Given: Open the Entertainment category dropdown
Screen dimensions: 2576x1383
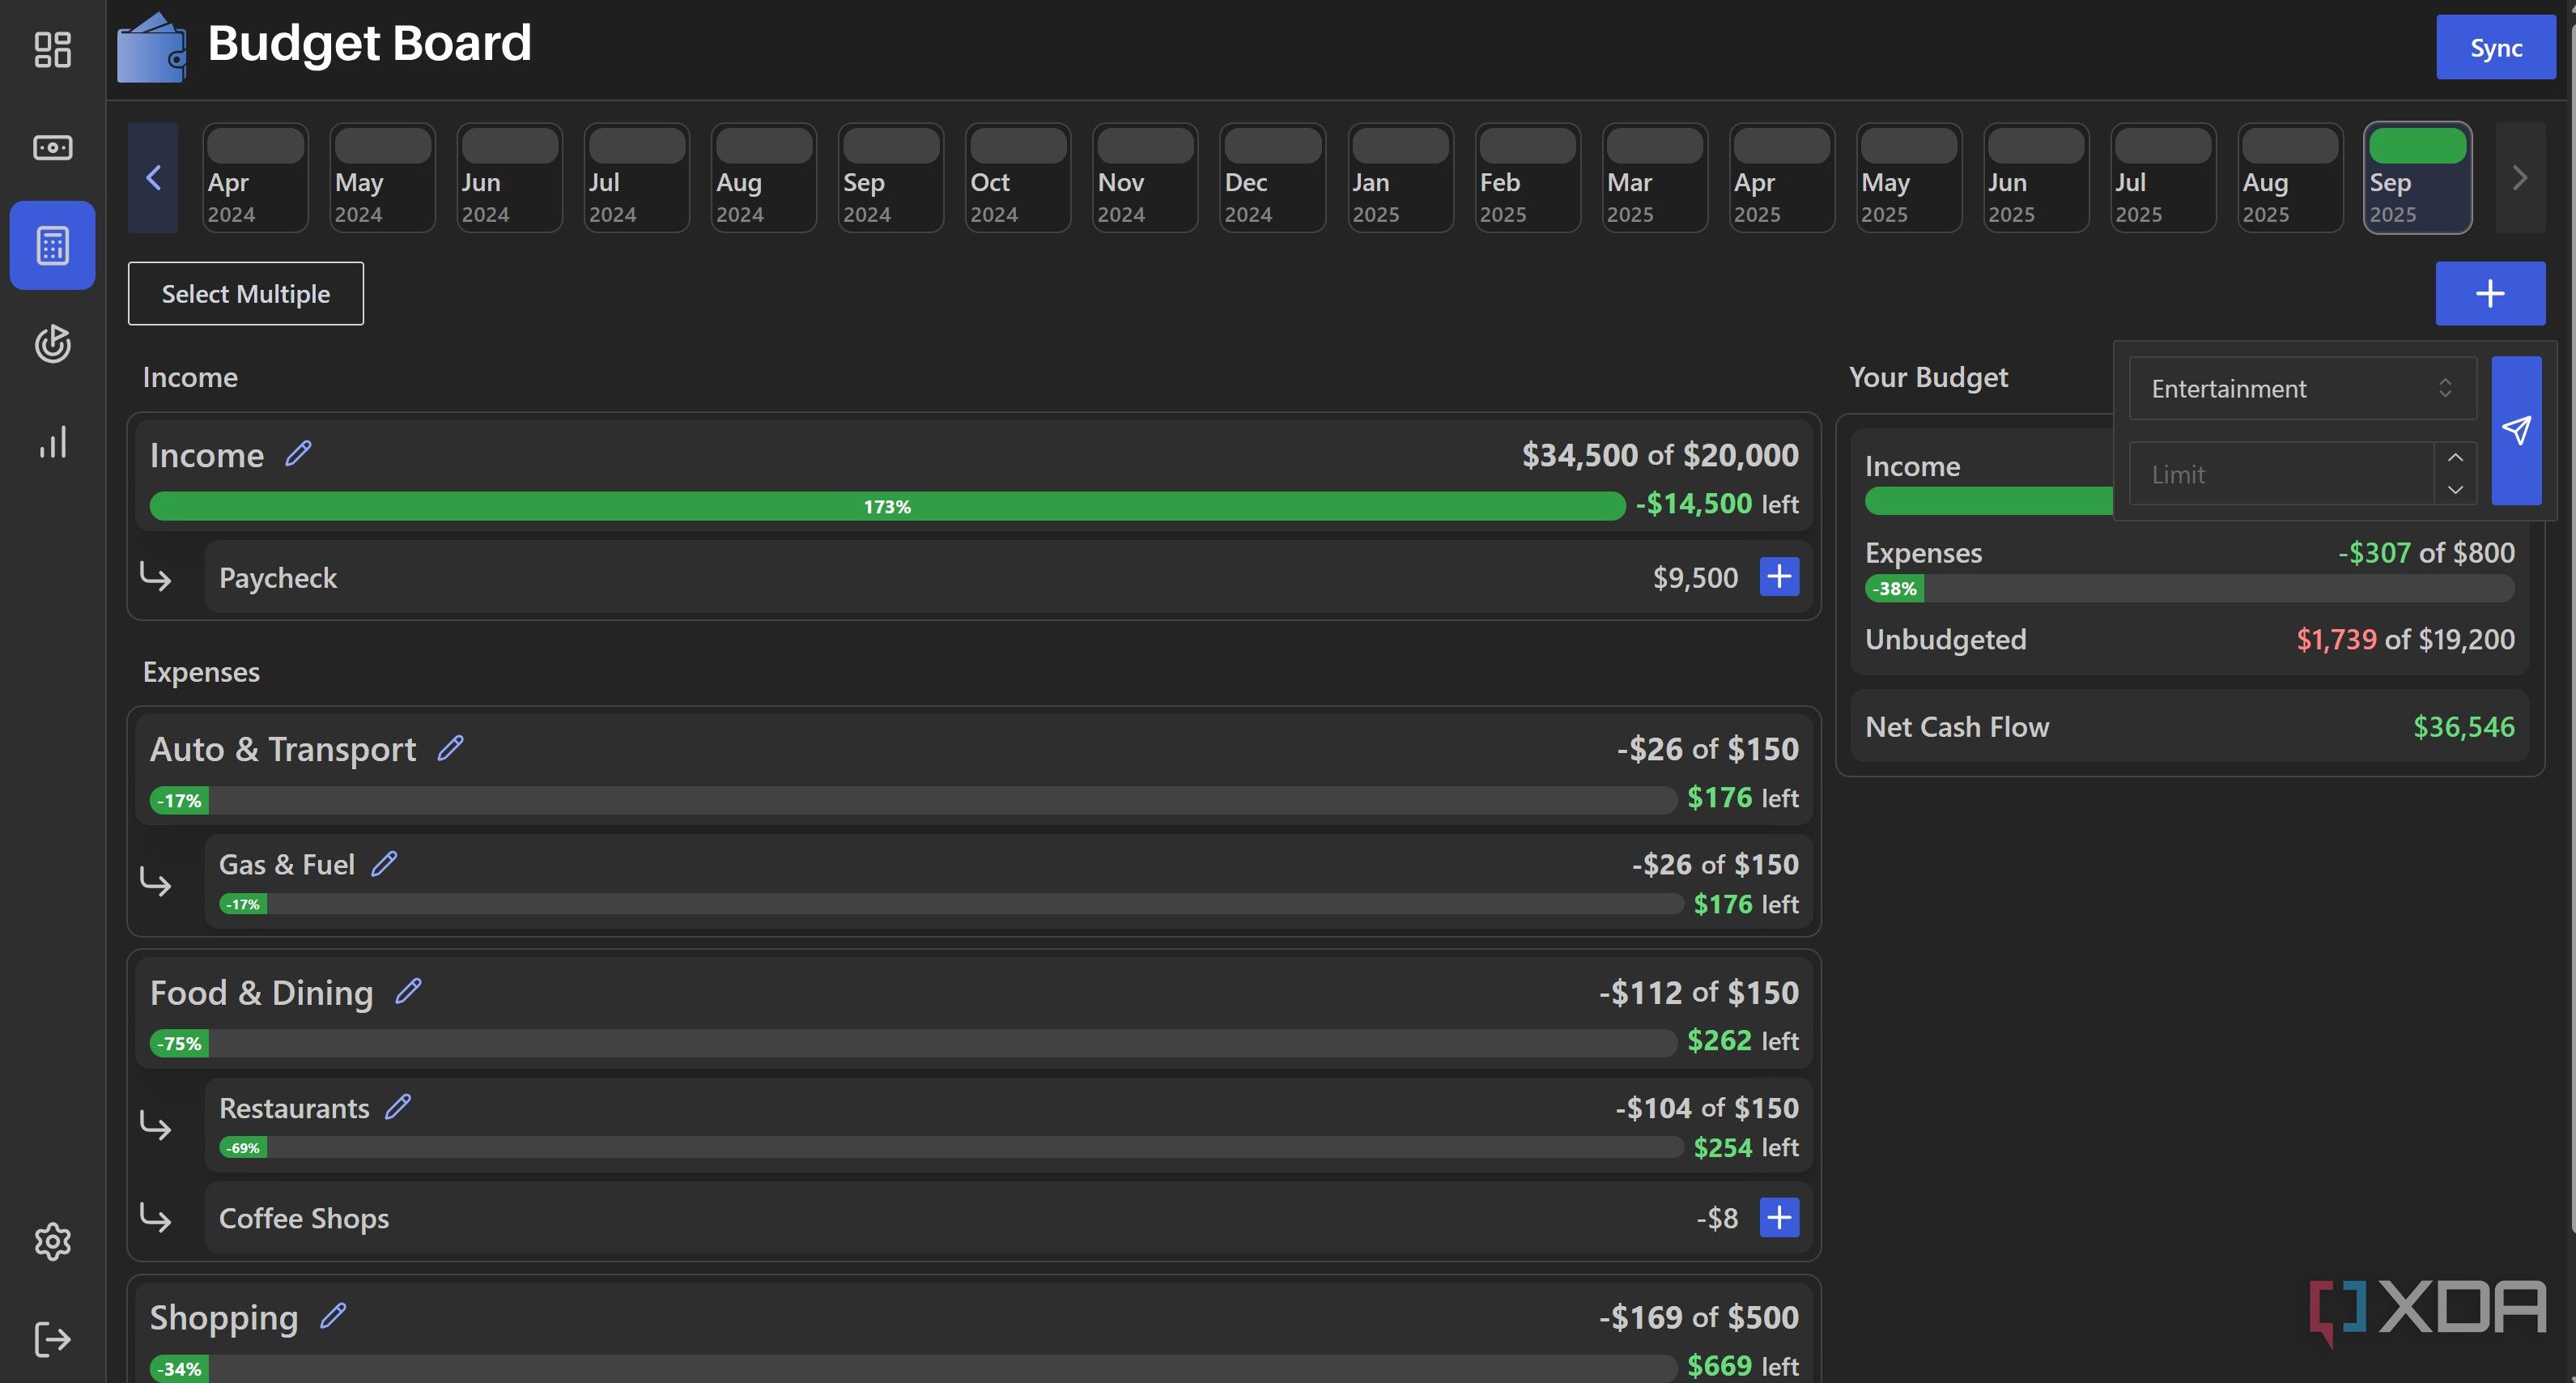Looking at the screenshot, I should (x=2303, y=388).
